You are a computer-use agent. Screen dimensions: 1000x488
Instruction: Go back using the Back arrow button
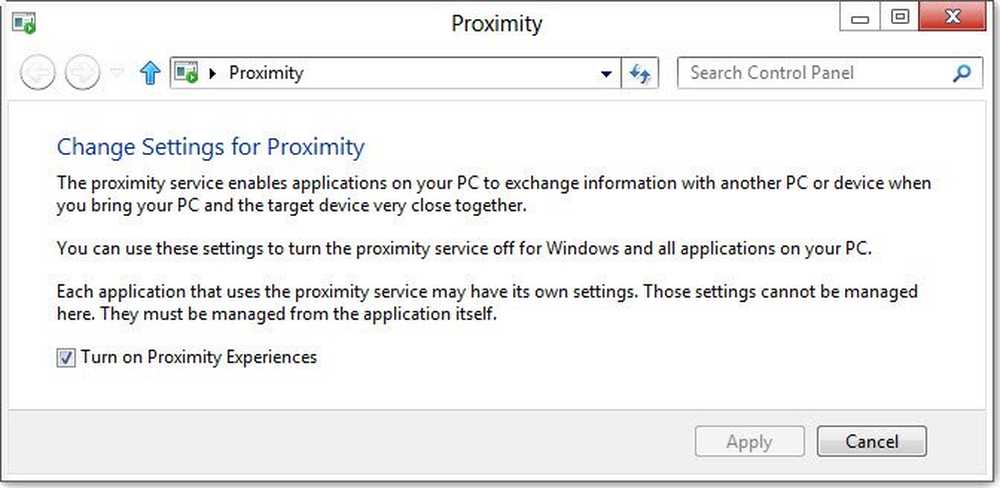coord(38,73)
